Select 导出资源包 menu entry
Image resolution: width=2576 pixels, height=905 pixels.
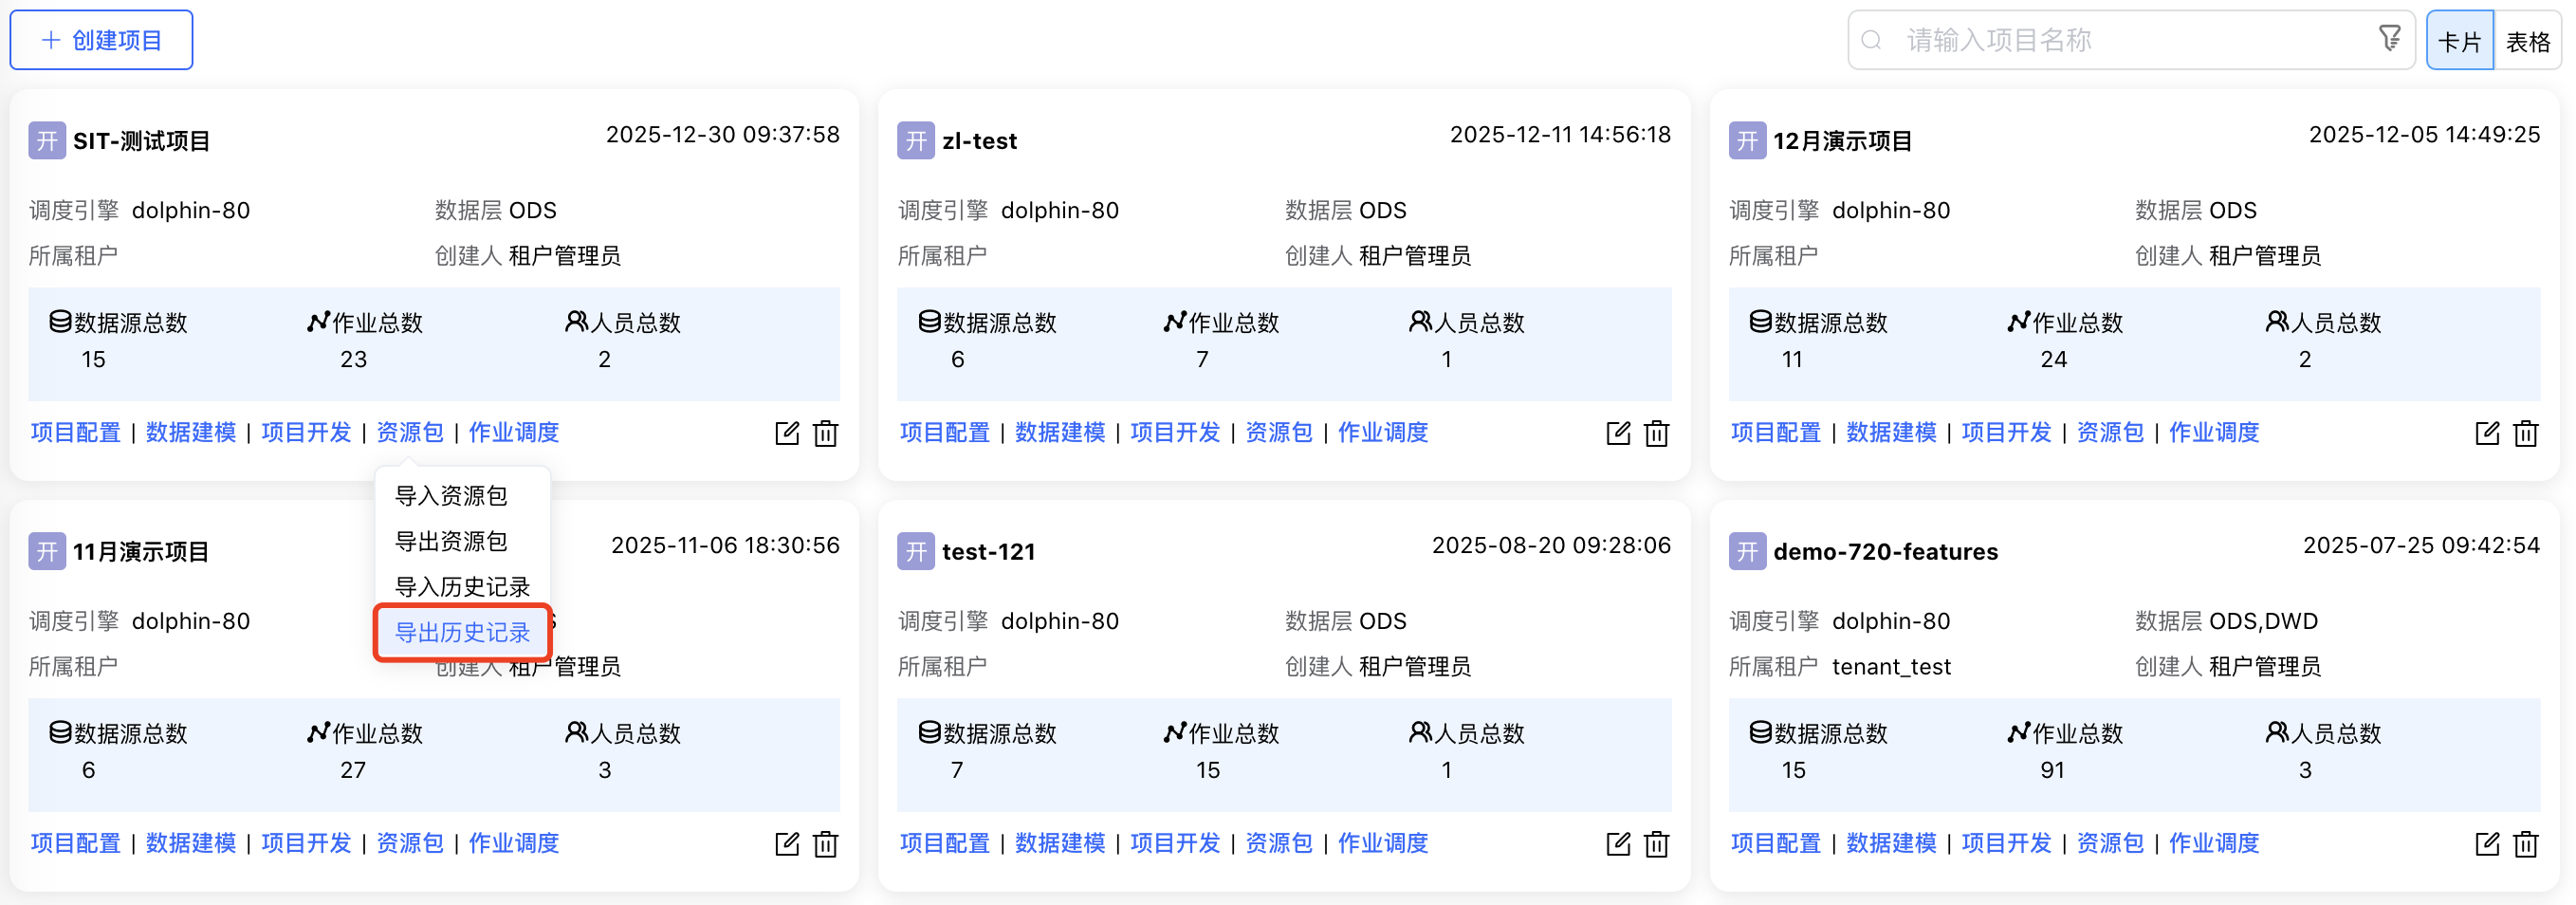click(451, 541)
